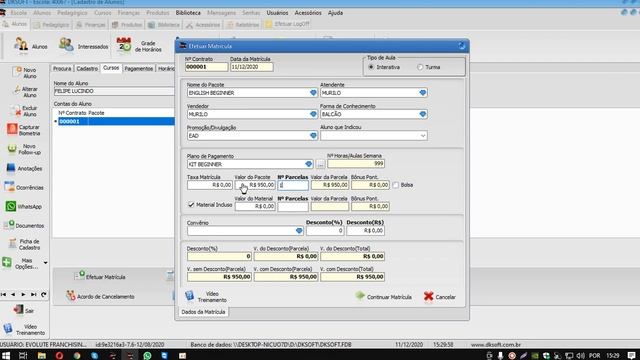Image resolution: width=640 pixels, height=360 pixels.
Task: Open the Ajuda menu
Action: coord(335,13)
